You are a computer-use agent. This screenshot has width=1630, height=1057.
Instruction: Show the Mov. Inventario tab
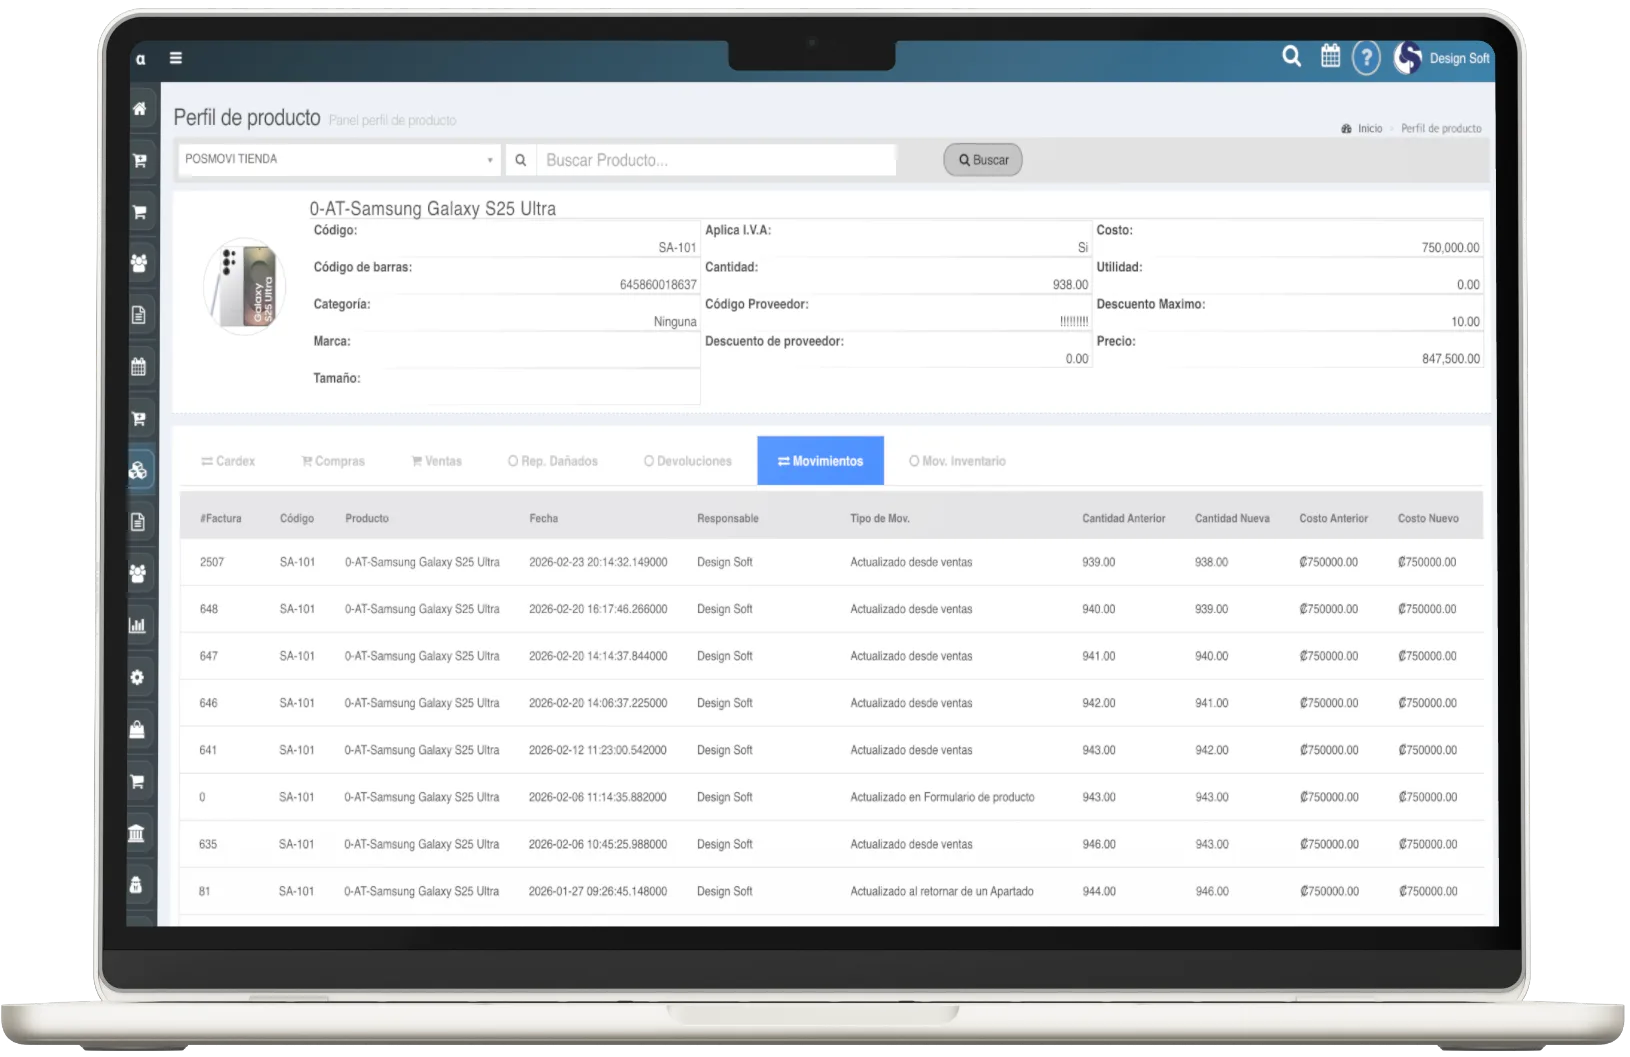(957, 461)
